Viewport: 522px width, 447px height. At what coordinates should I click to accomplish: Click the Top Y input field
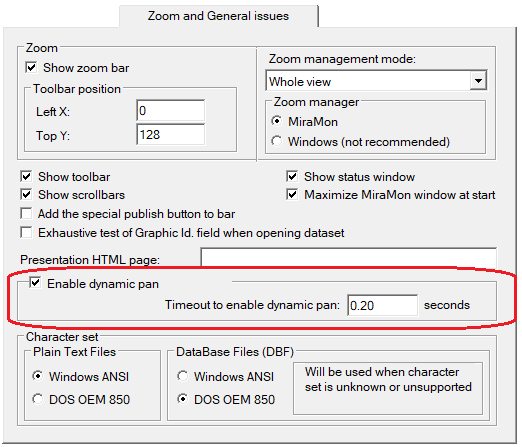pyautogui.click(x=171, y=135)
